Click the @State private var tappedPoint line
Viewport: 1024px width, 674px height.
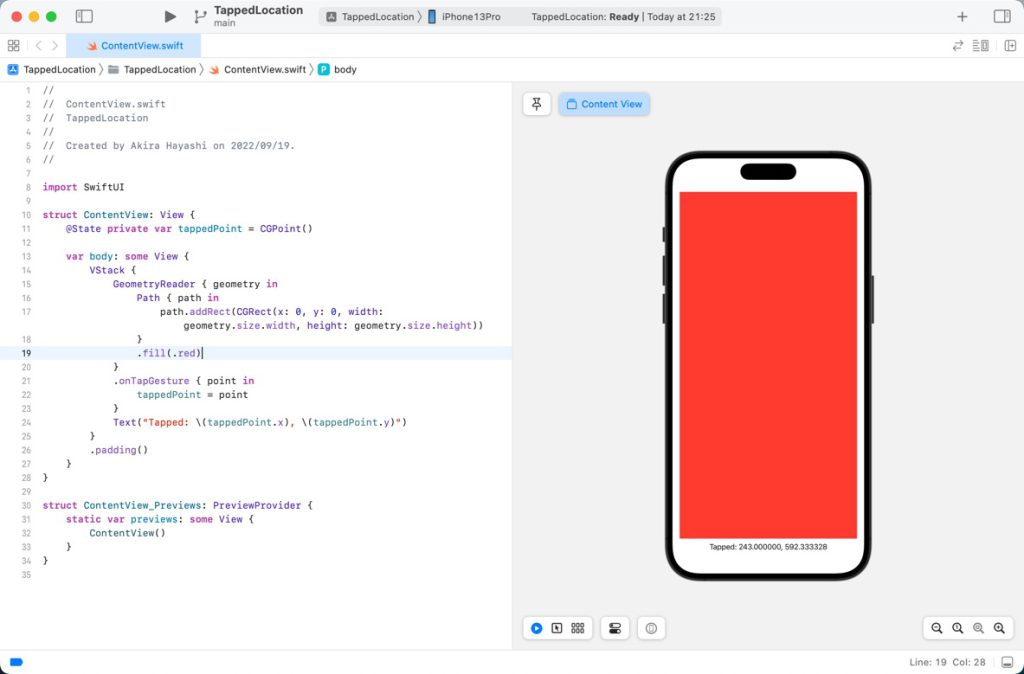(x=189, y=229)
